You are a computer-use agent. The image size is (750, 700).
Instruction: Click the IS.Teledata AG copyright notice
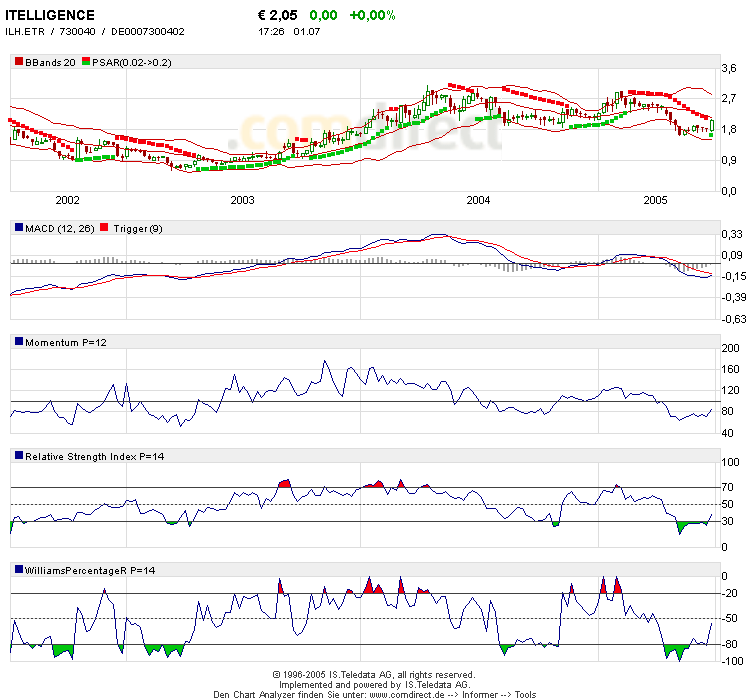[x=373, y=675]
